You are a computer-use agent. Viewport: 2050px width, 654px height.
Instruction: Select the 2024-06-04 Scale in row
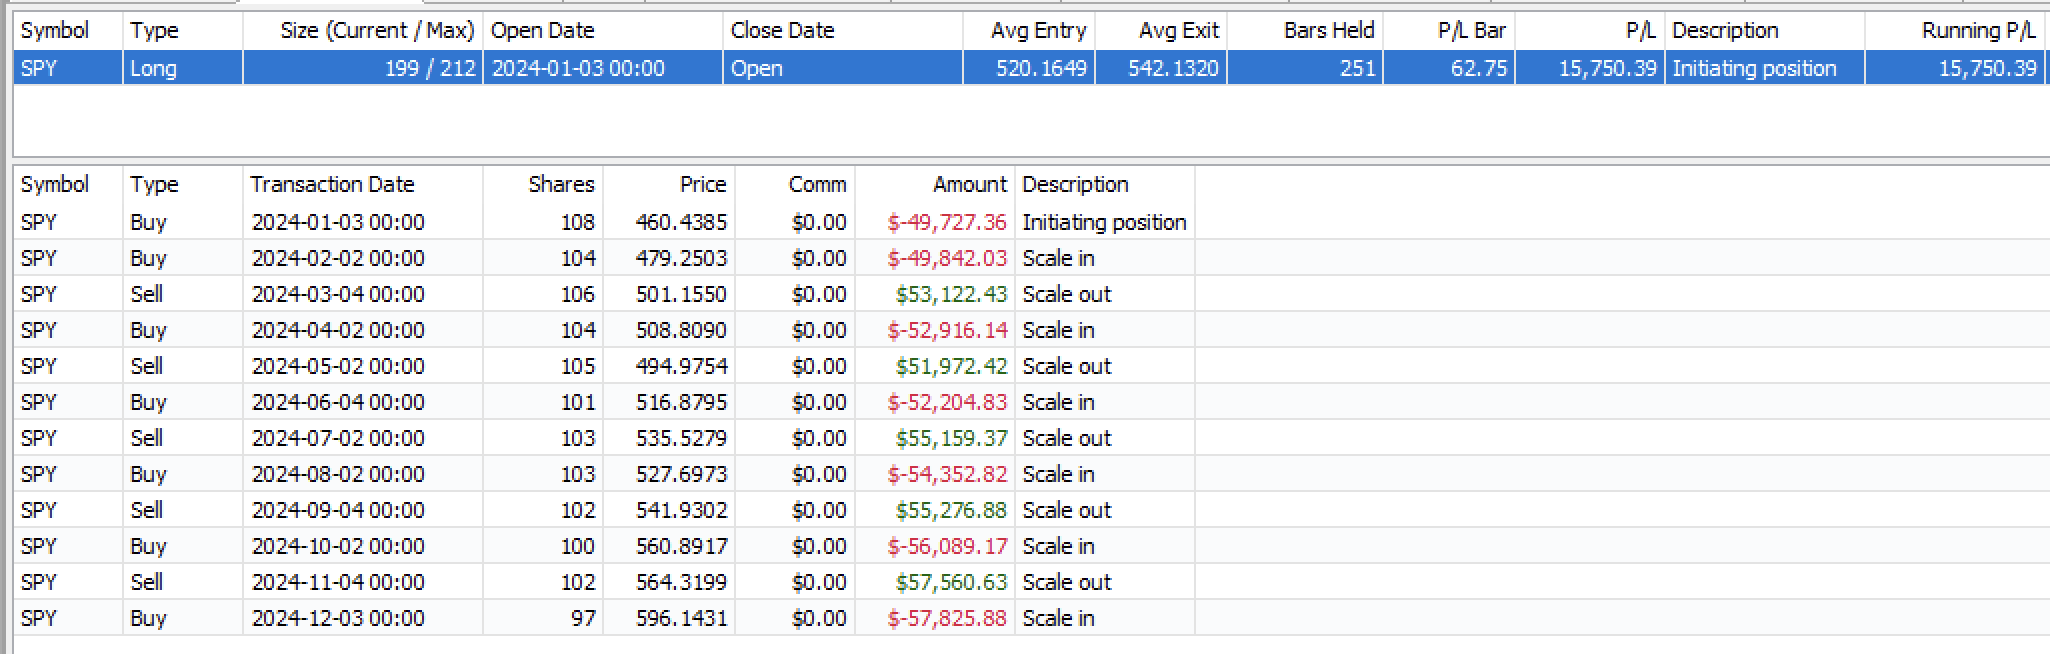point(600,402)
